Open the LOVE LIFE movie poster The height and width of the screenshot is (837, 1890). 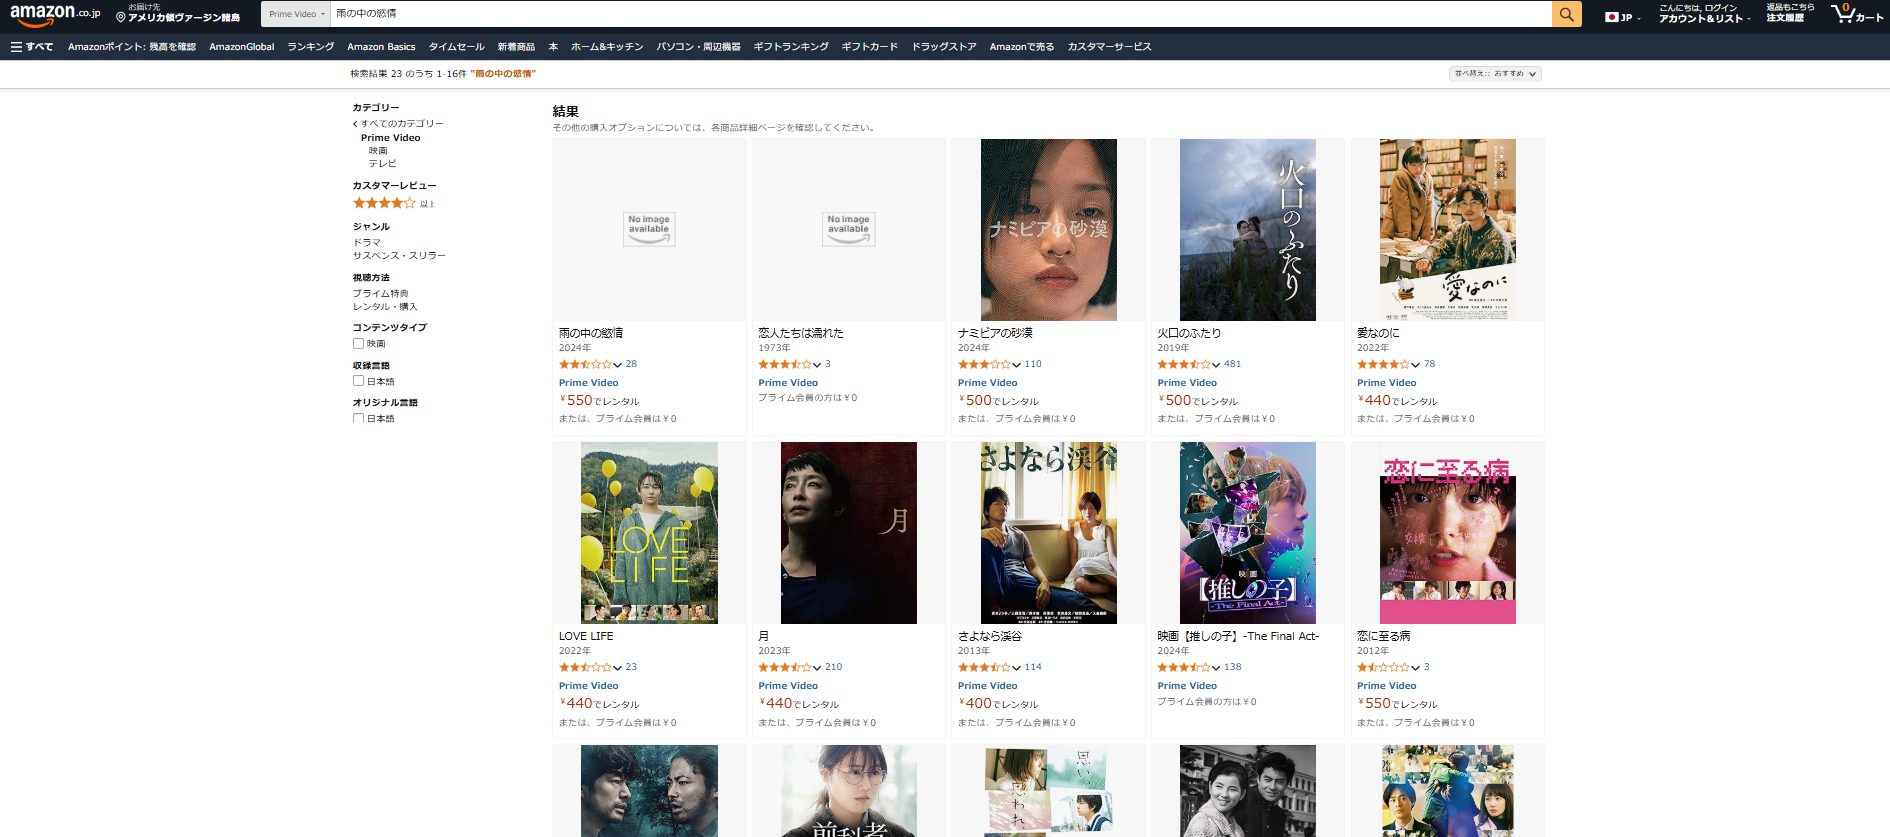[x=649, y=533]
